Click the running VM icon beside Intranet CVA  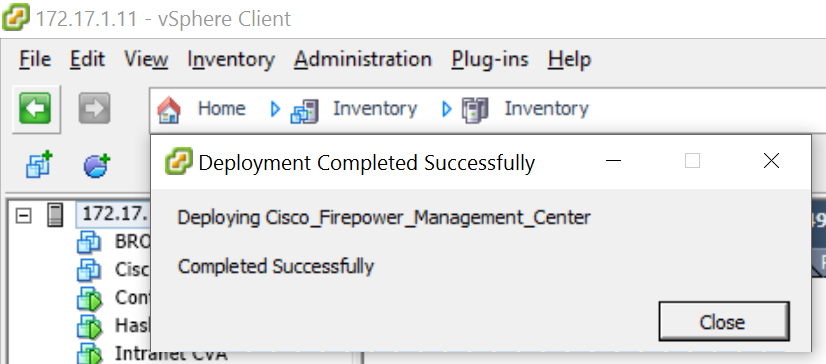pyautogui.click(x=88, y=352)
